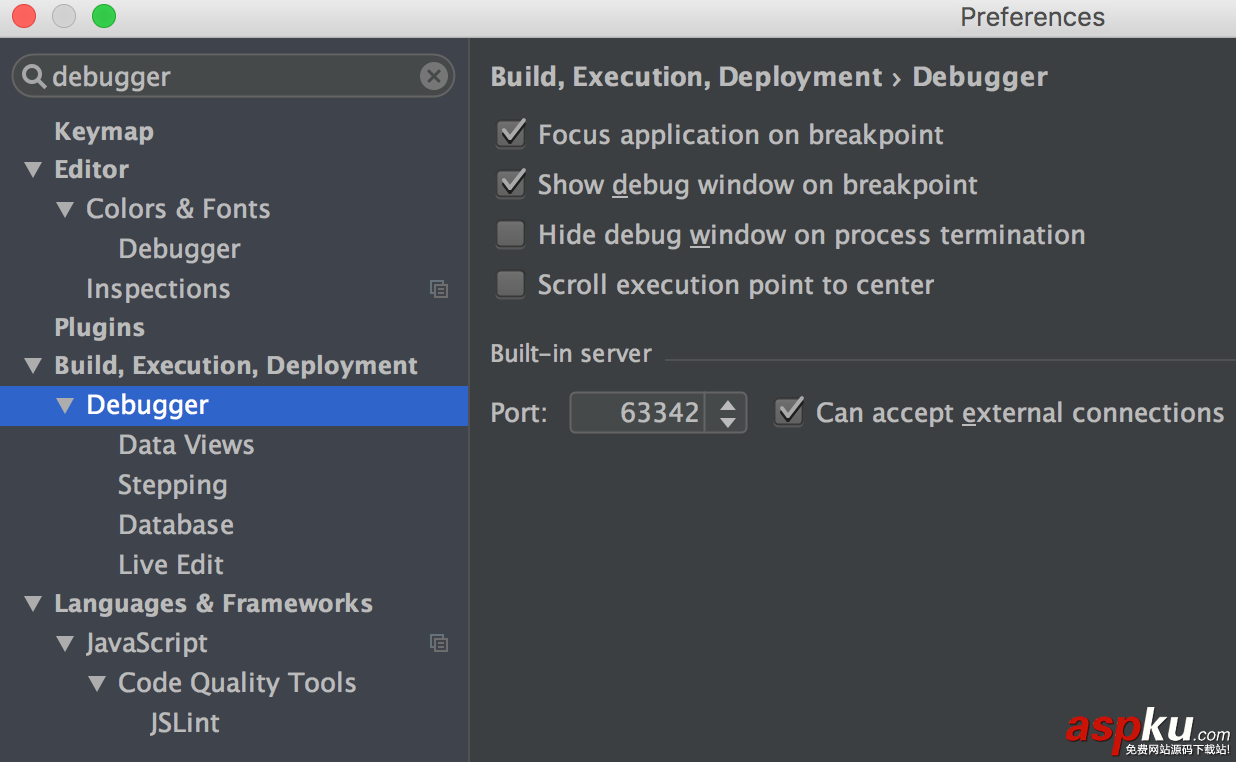Collapse the Build, Execution, Deployment node

34,366
